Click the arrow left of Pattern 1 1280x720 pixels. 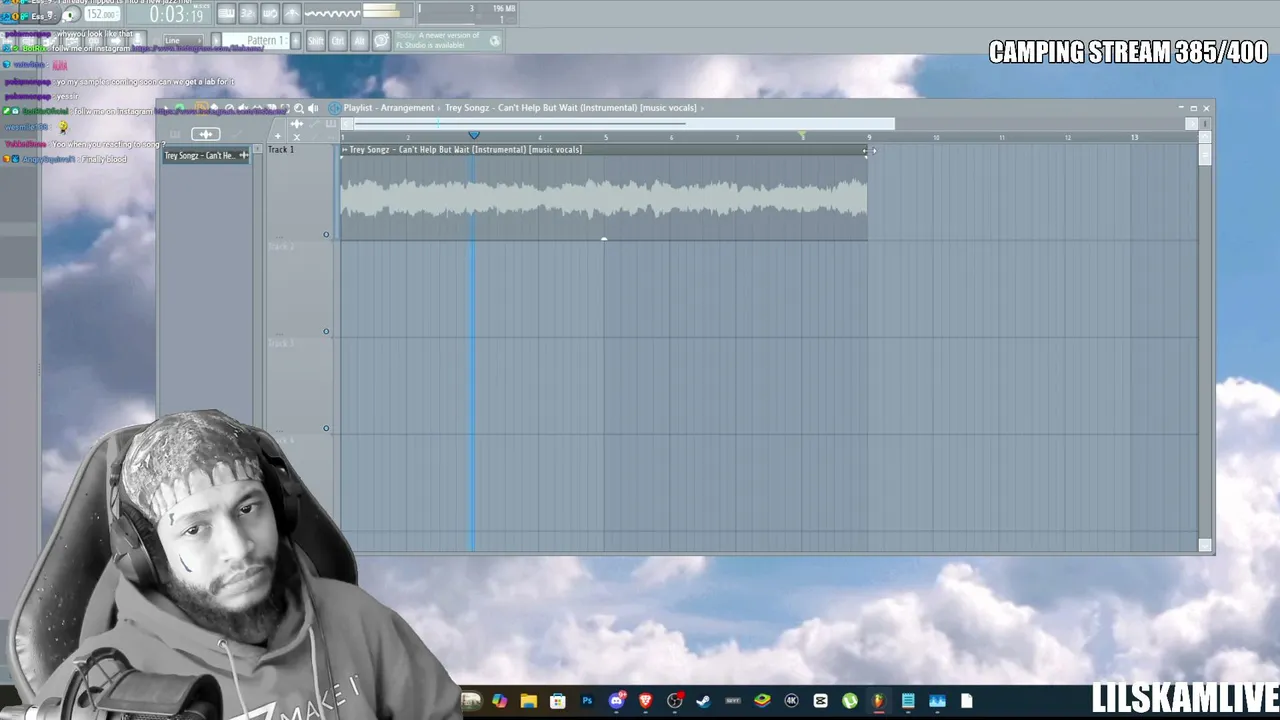pos(215,41)
